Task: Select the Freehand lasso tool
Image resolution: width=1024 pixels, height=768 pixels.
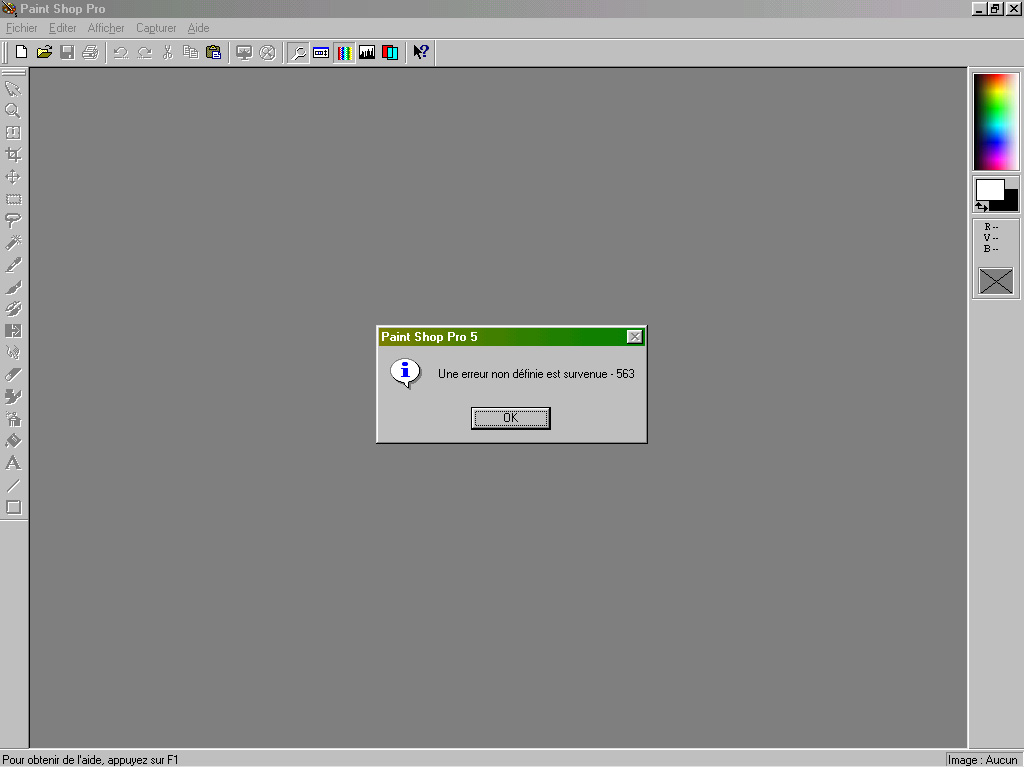Action: tap(13, 221)
